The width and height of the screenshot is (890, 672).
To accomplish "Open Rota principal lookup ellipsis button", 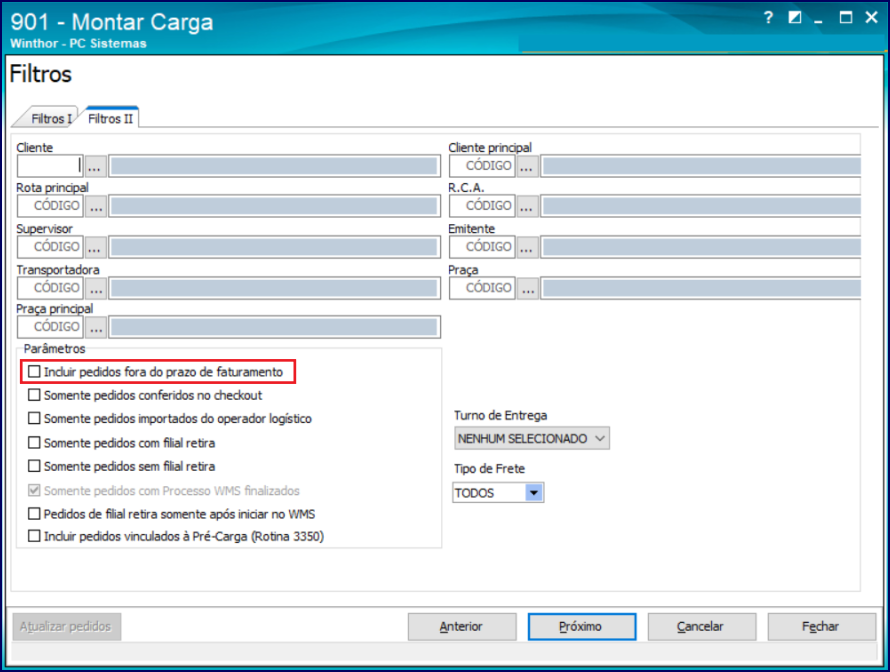I will [x=96, y=206].
